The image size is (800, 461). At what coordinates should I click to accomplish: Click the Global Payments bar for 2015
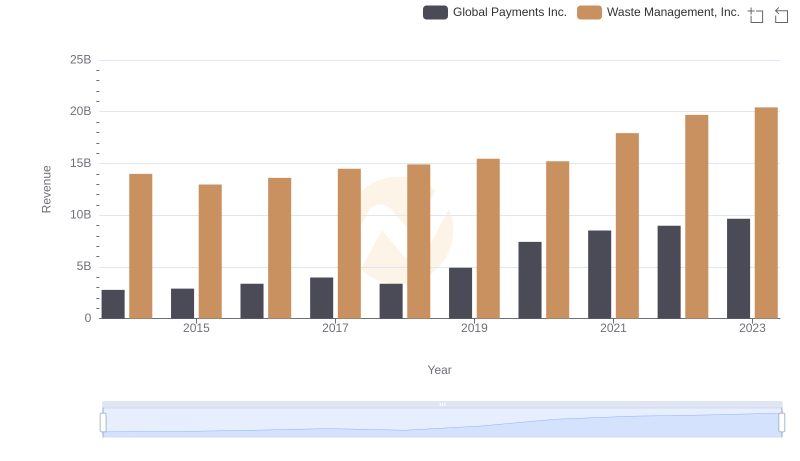183,303
